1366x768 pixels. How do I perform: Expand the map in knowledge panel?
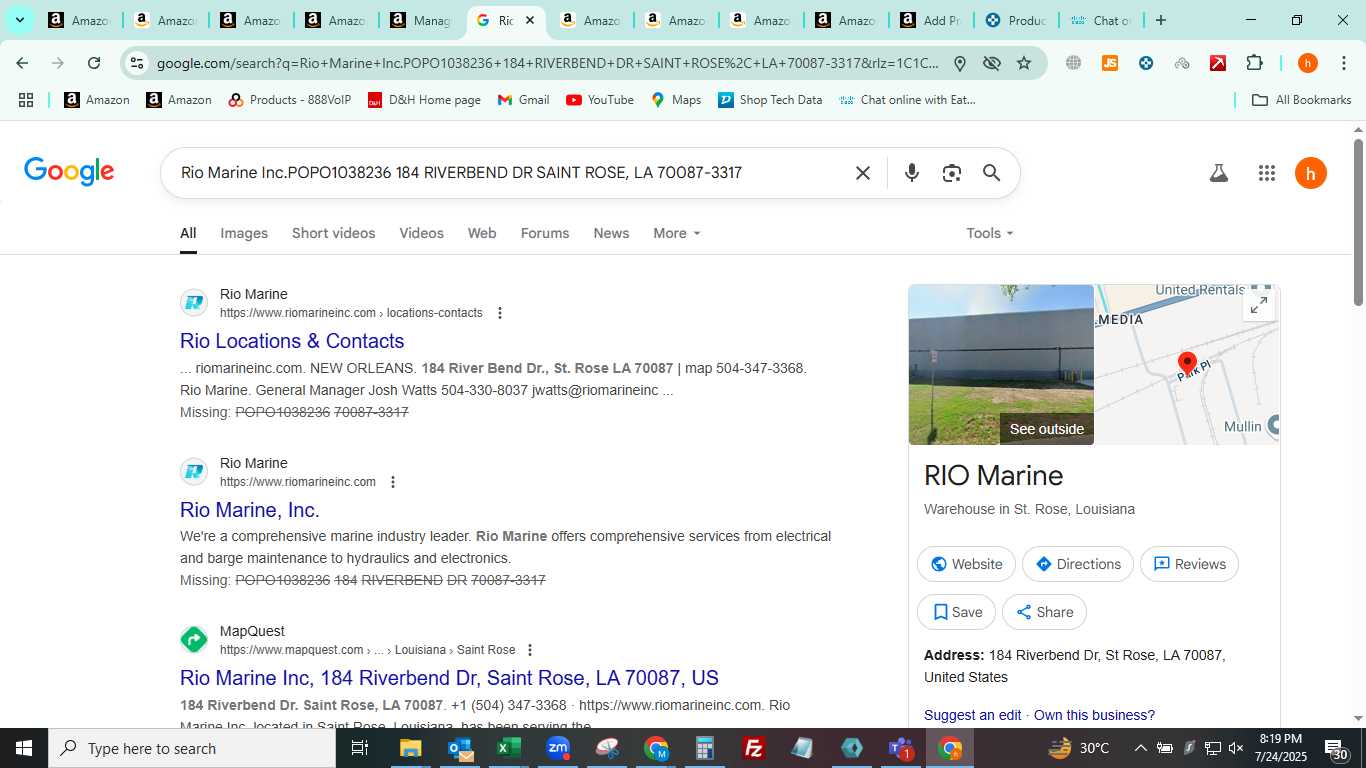click(x=1259, y=305)
